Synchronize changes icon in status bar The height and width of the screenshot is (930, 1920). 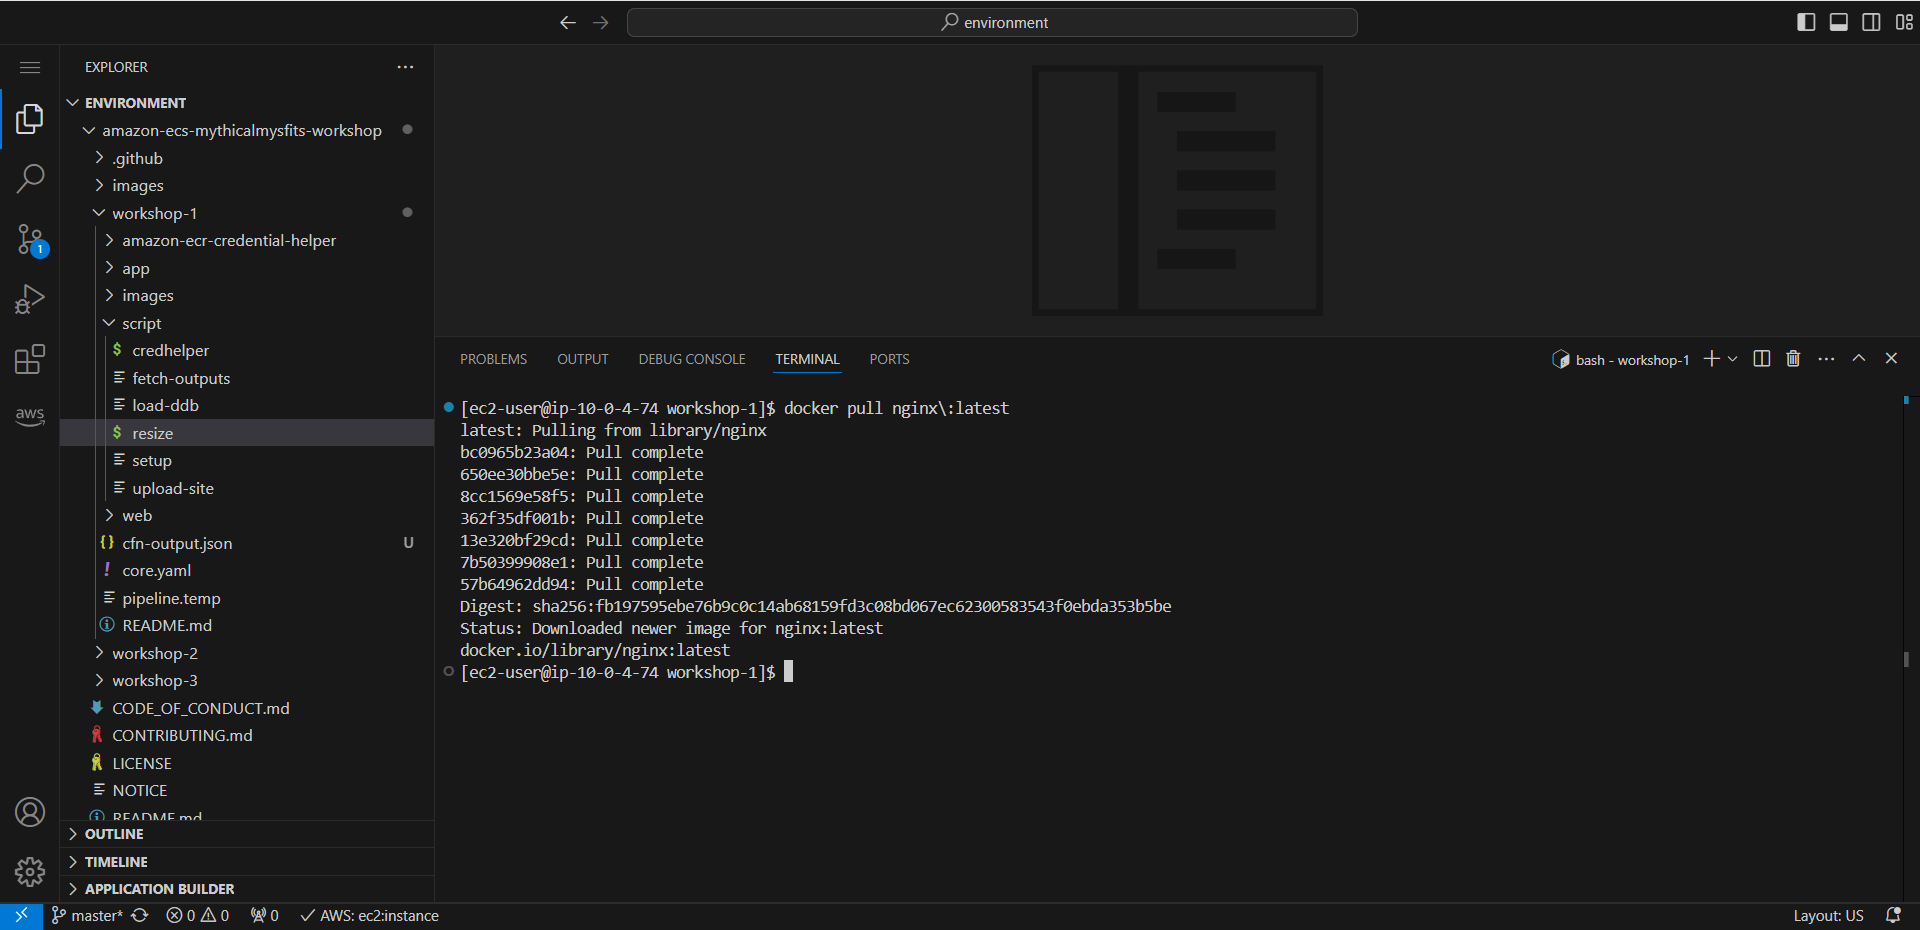140,916
